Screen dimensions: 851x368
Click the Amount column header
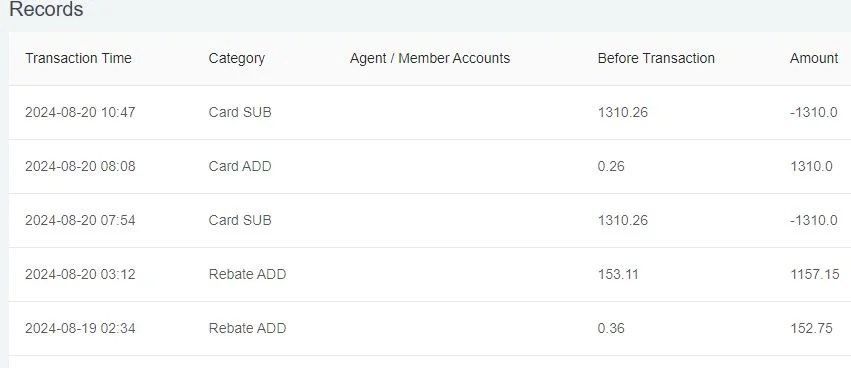[x=814, y=58]
